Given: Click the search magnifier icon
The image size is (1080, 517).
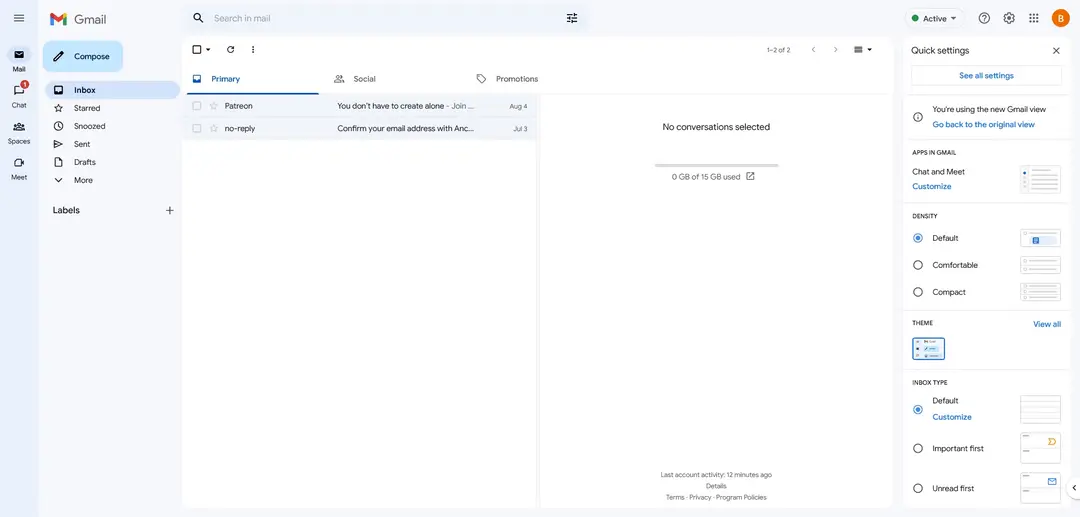Looking at the screenshot, I should tap(198, 18).
